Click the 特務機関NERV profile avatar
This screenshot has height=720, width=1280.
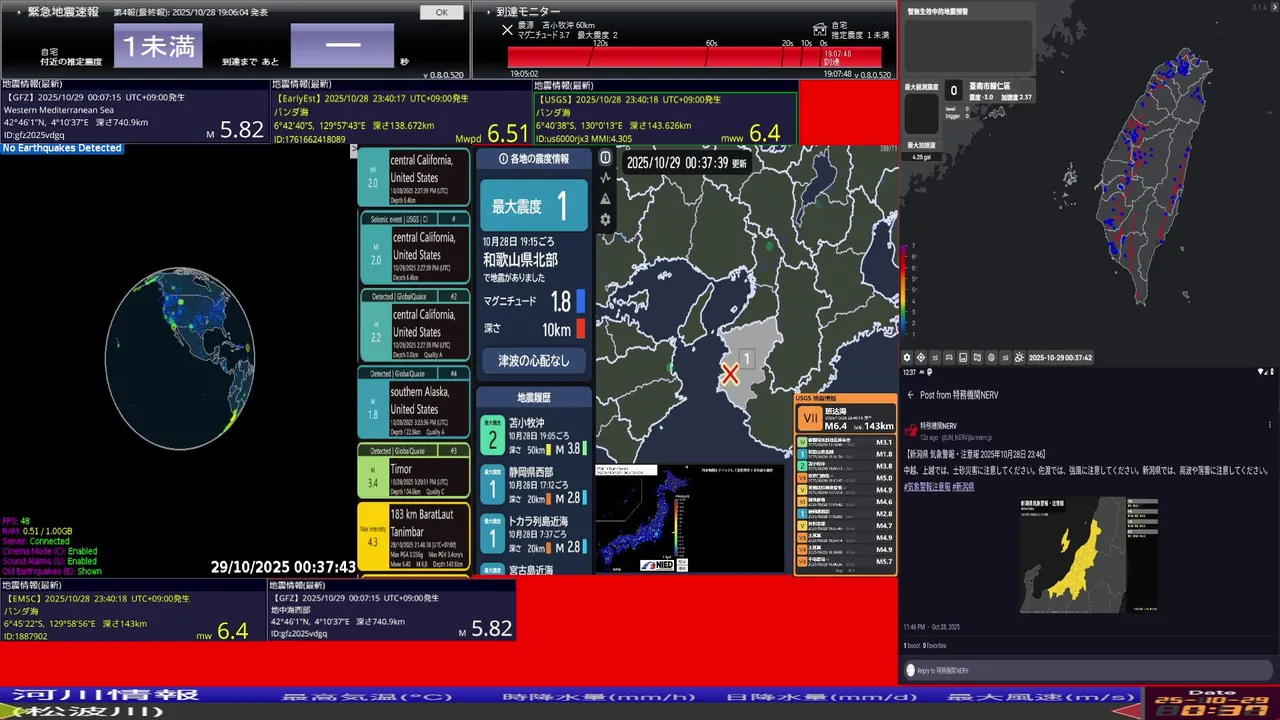[911, 430]
